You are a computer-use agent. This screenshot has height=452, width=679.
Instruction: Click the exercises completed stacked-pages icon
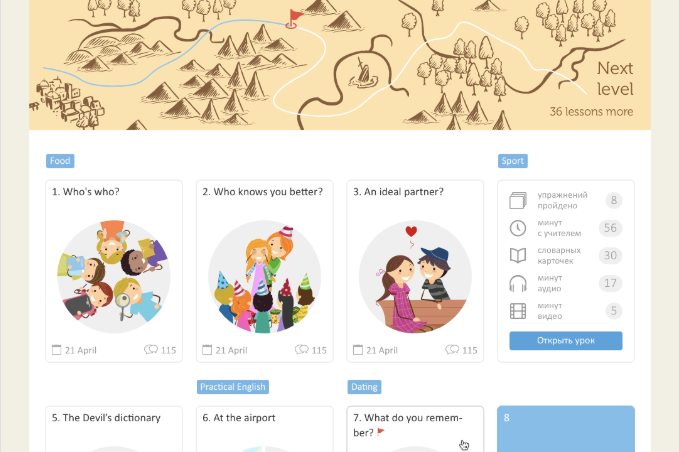click(x=518, y=200)
